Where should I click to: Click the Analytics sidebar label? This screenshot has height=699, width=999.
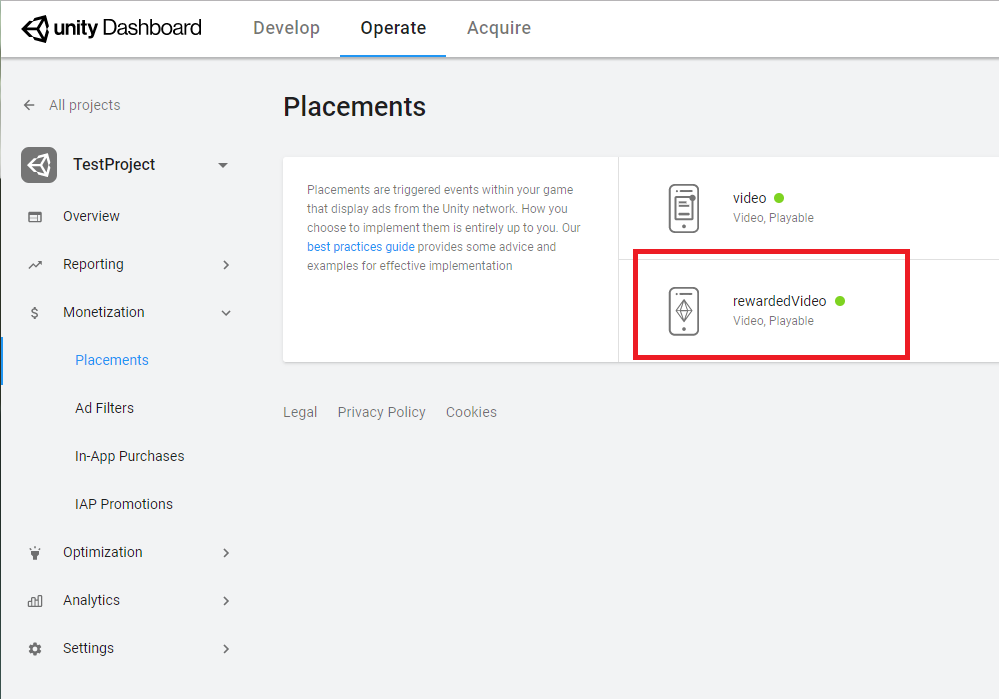[91, 600]
